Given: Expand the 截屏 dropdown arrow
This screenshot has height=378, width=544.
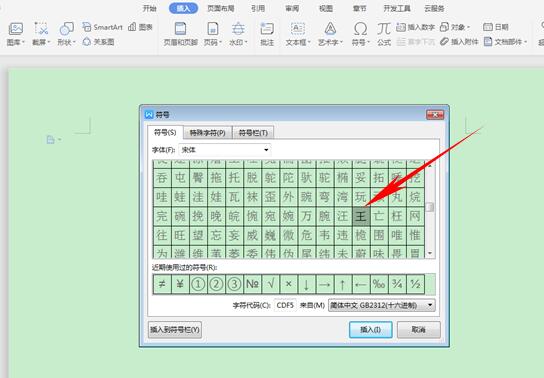Looking at the screenshot, I should coord(49,42).
